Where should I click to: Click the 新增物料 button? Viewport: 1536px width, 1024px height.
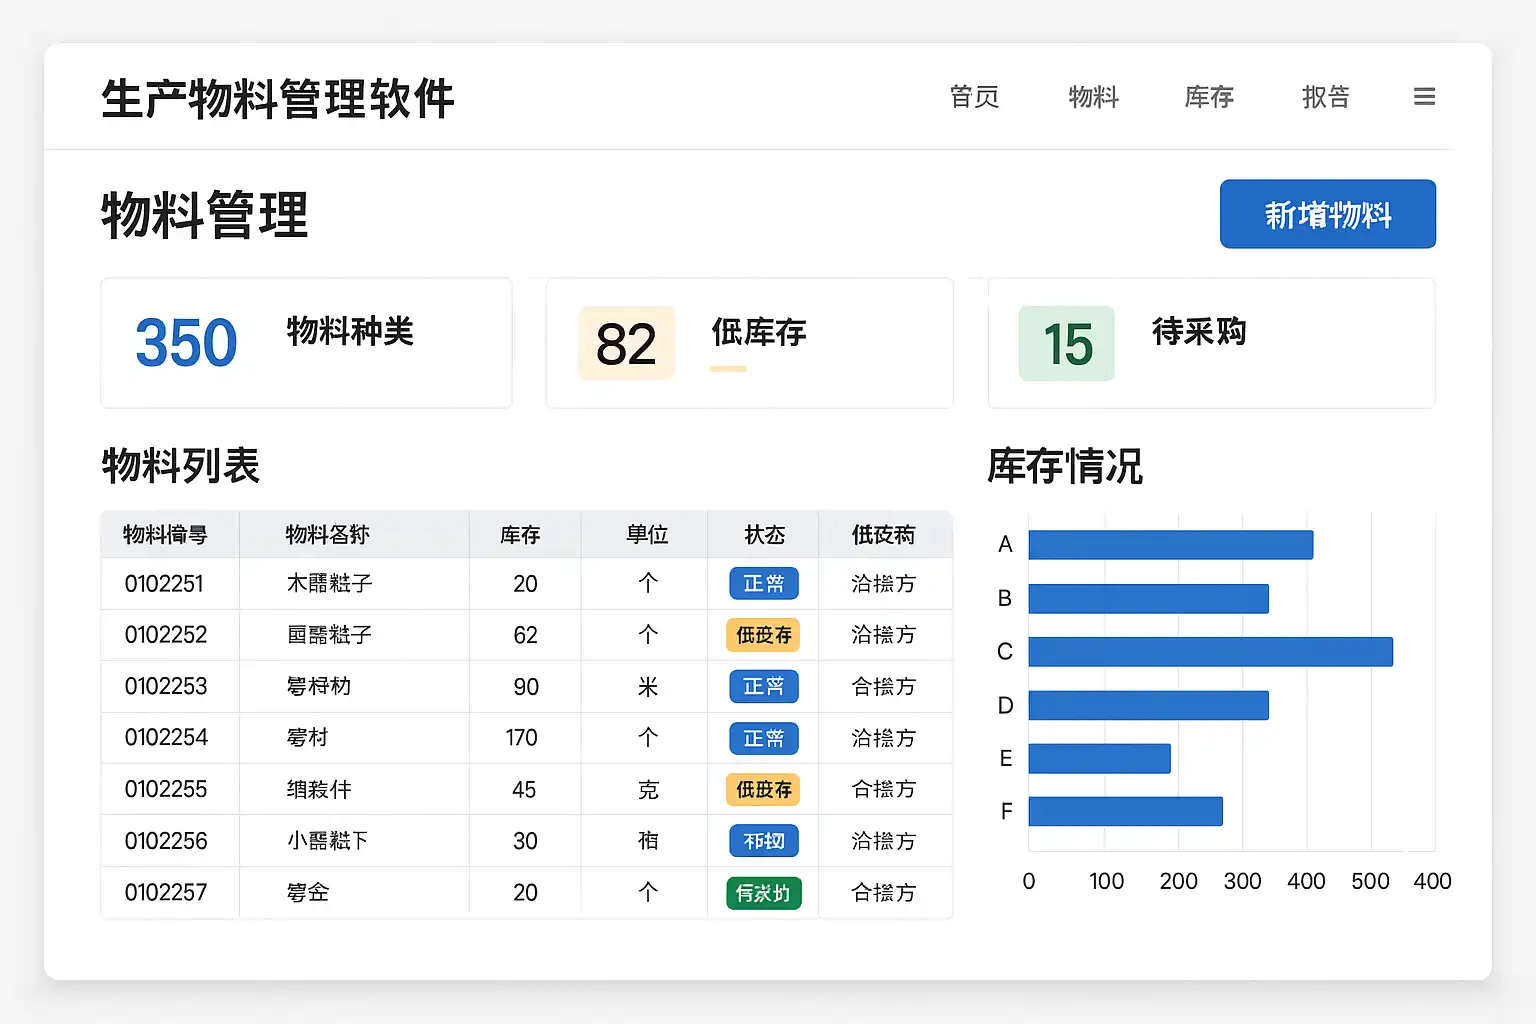point(1327,214)
